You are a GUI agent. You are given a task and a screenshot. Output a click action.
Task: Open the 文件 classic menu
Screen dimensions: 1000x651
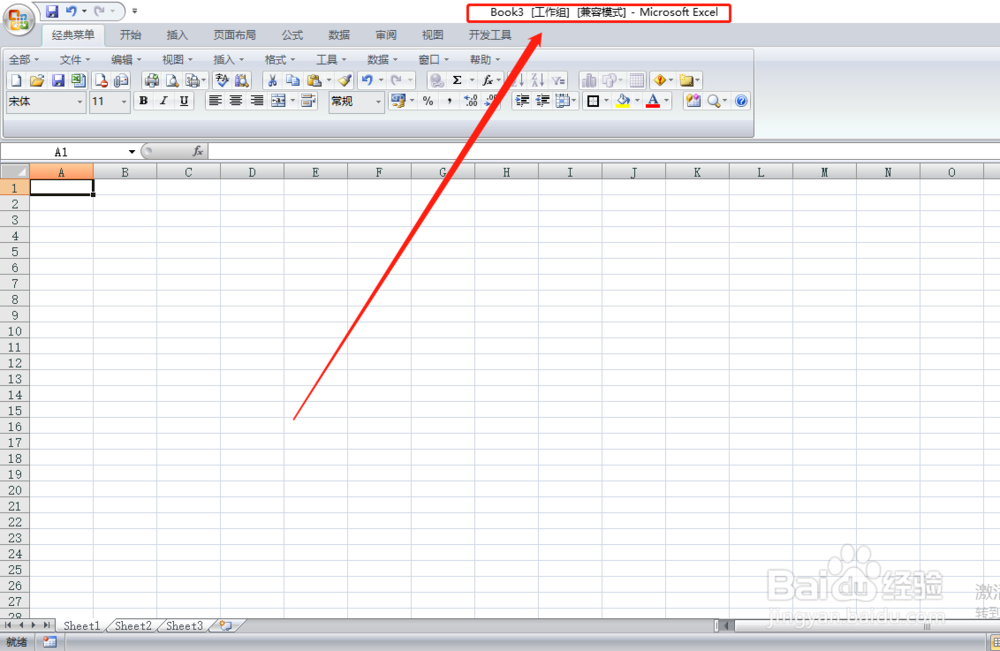point(75,60)
